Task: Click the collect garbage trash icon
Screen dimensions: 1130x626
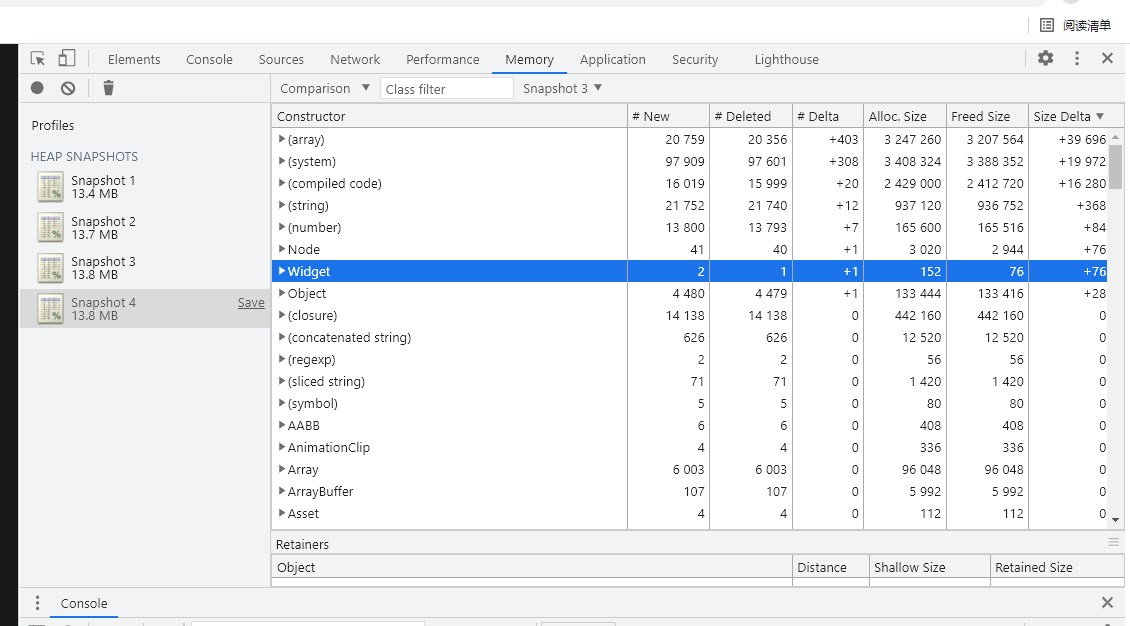Action: [108, 88]
